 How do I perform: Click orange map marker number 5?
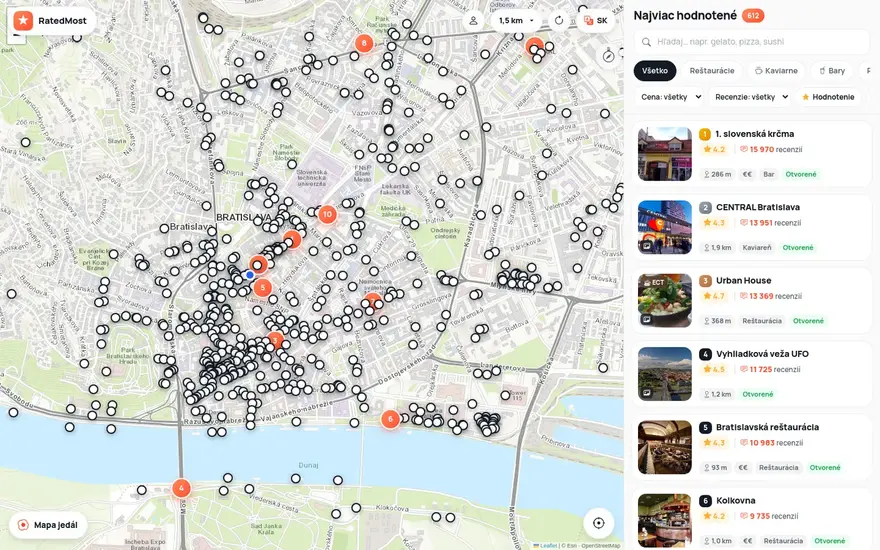(263, 288)
